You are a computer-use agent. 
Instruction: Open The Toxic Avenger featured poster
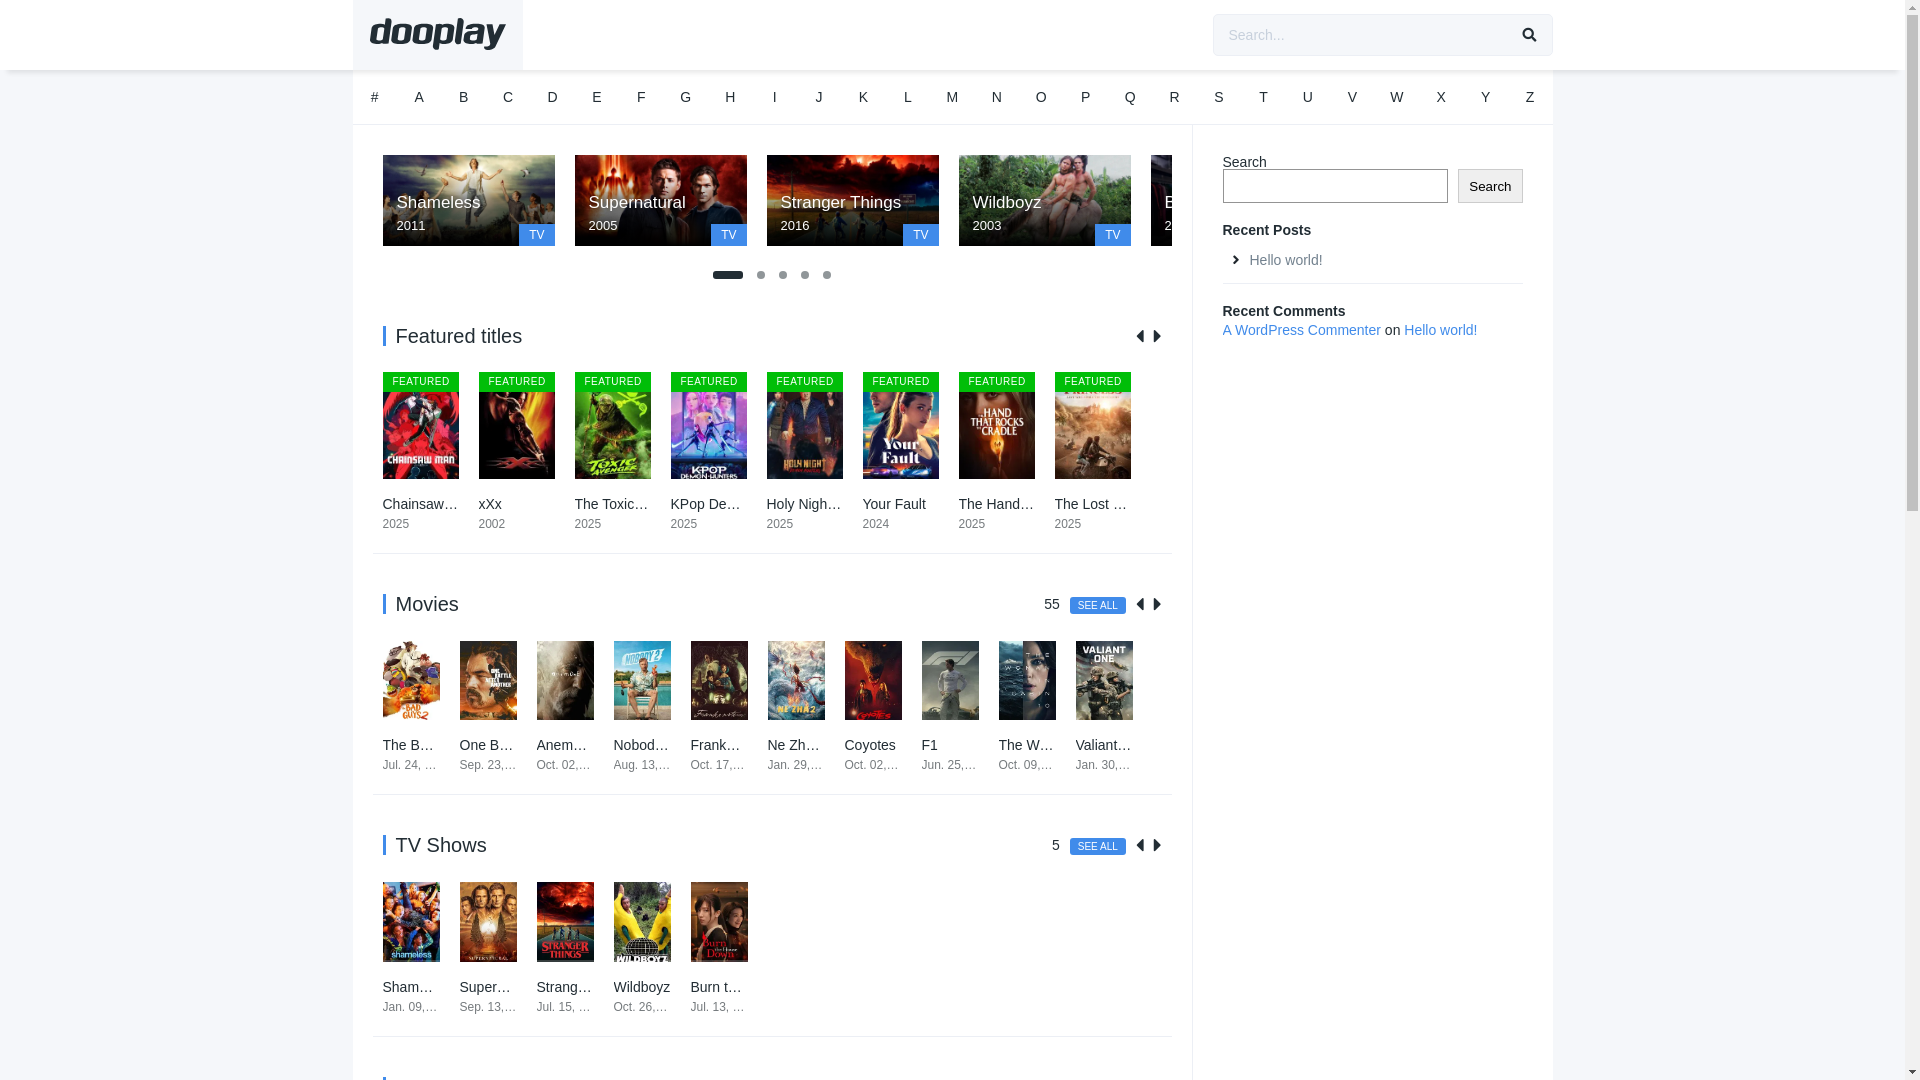pos(612,426)
